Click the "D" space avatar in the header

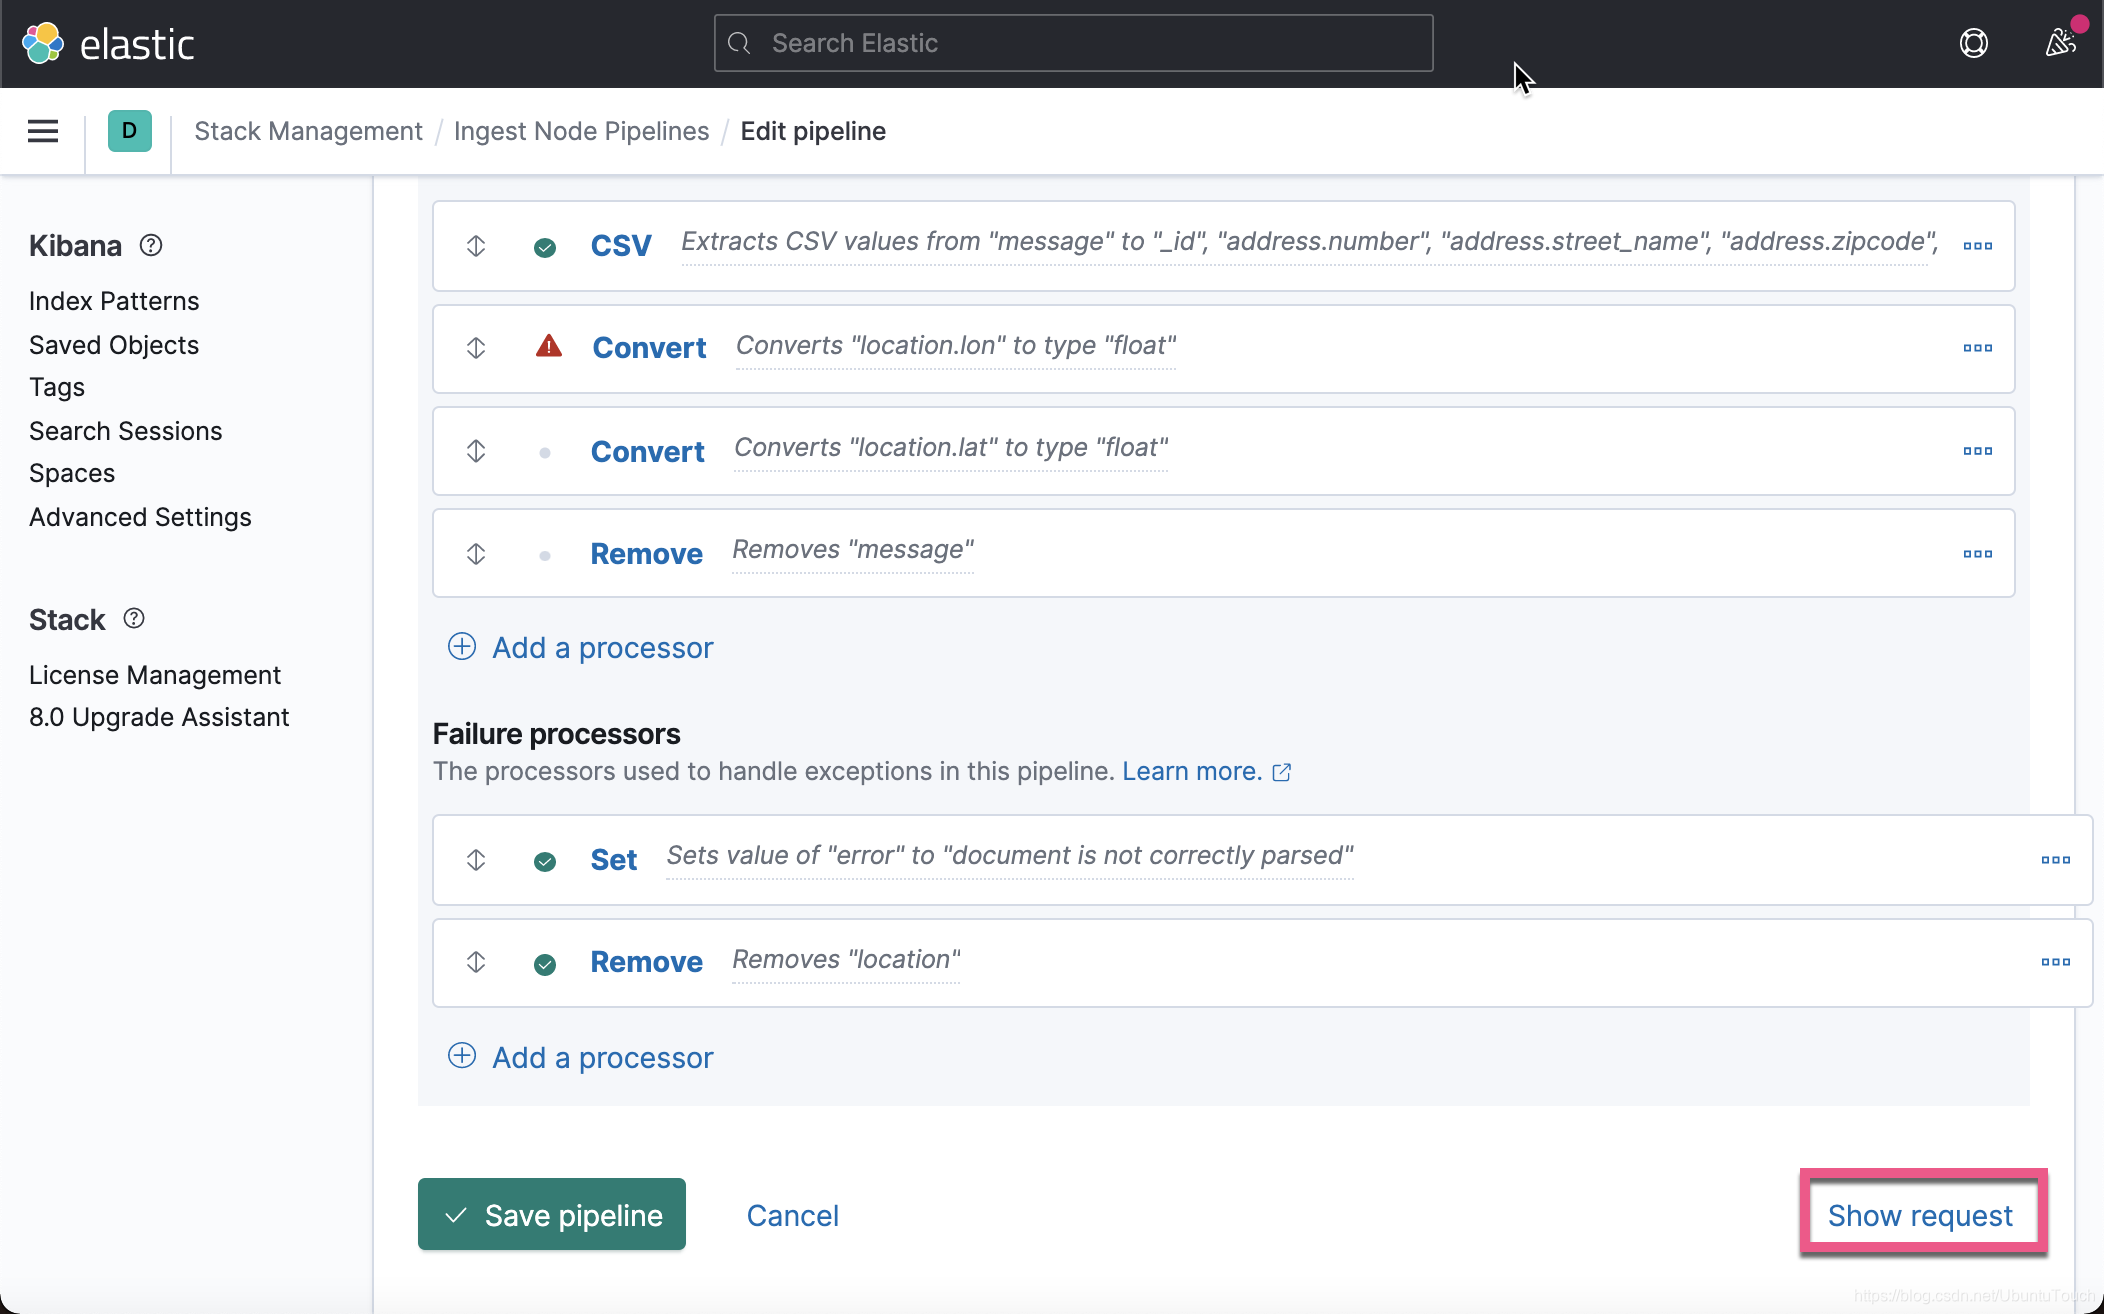coord(128,131)
